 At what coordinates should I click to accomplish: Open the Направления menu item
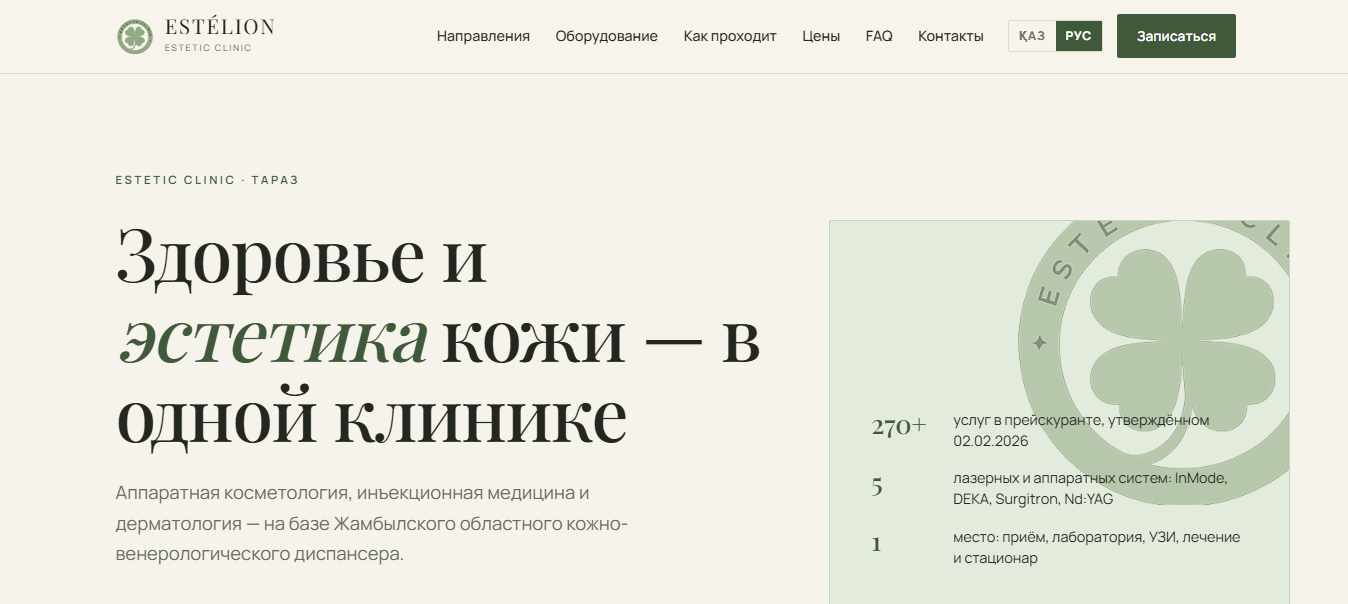click(483, 36)
